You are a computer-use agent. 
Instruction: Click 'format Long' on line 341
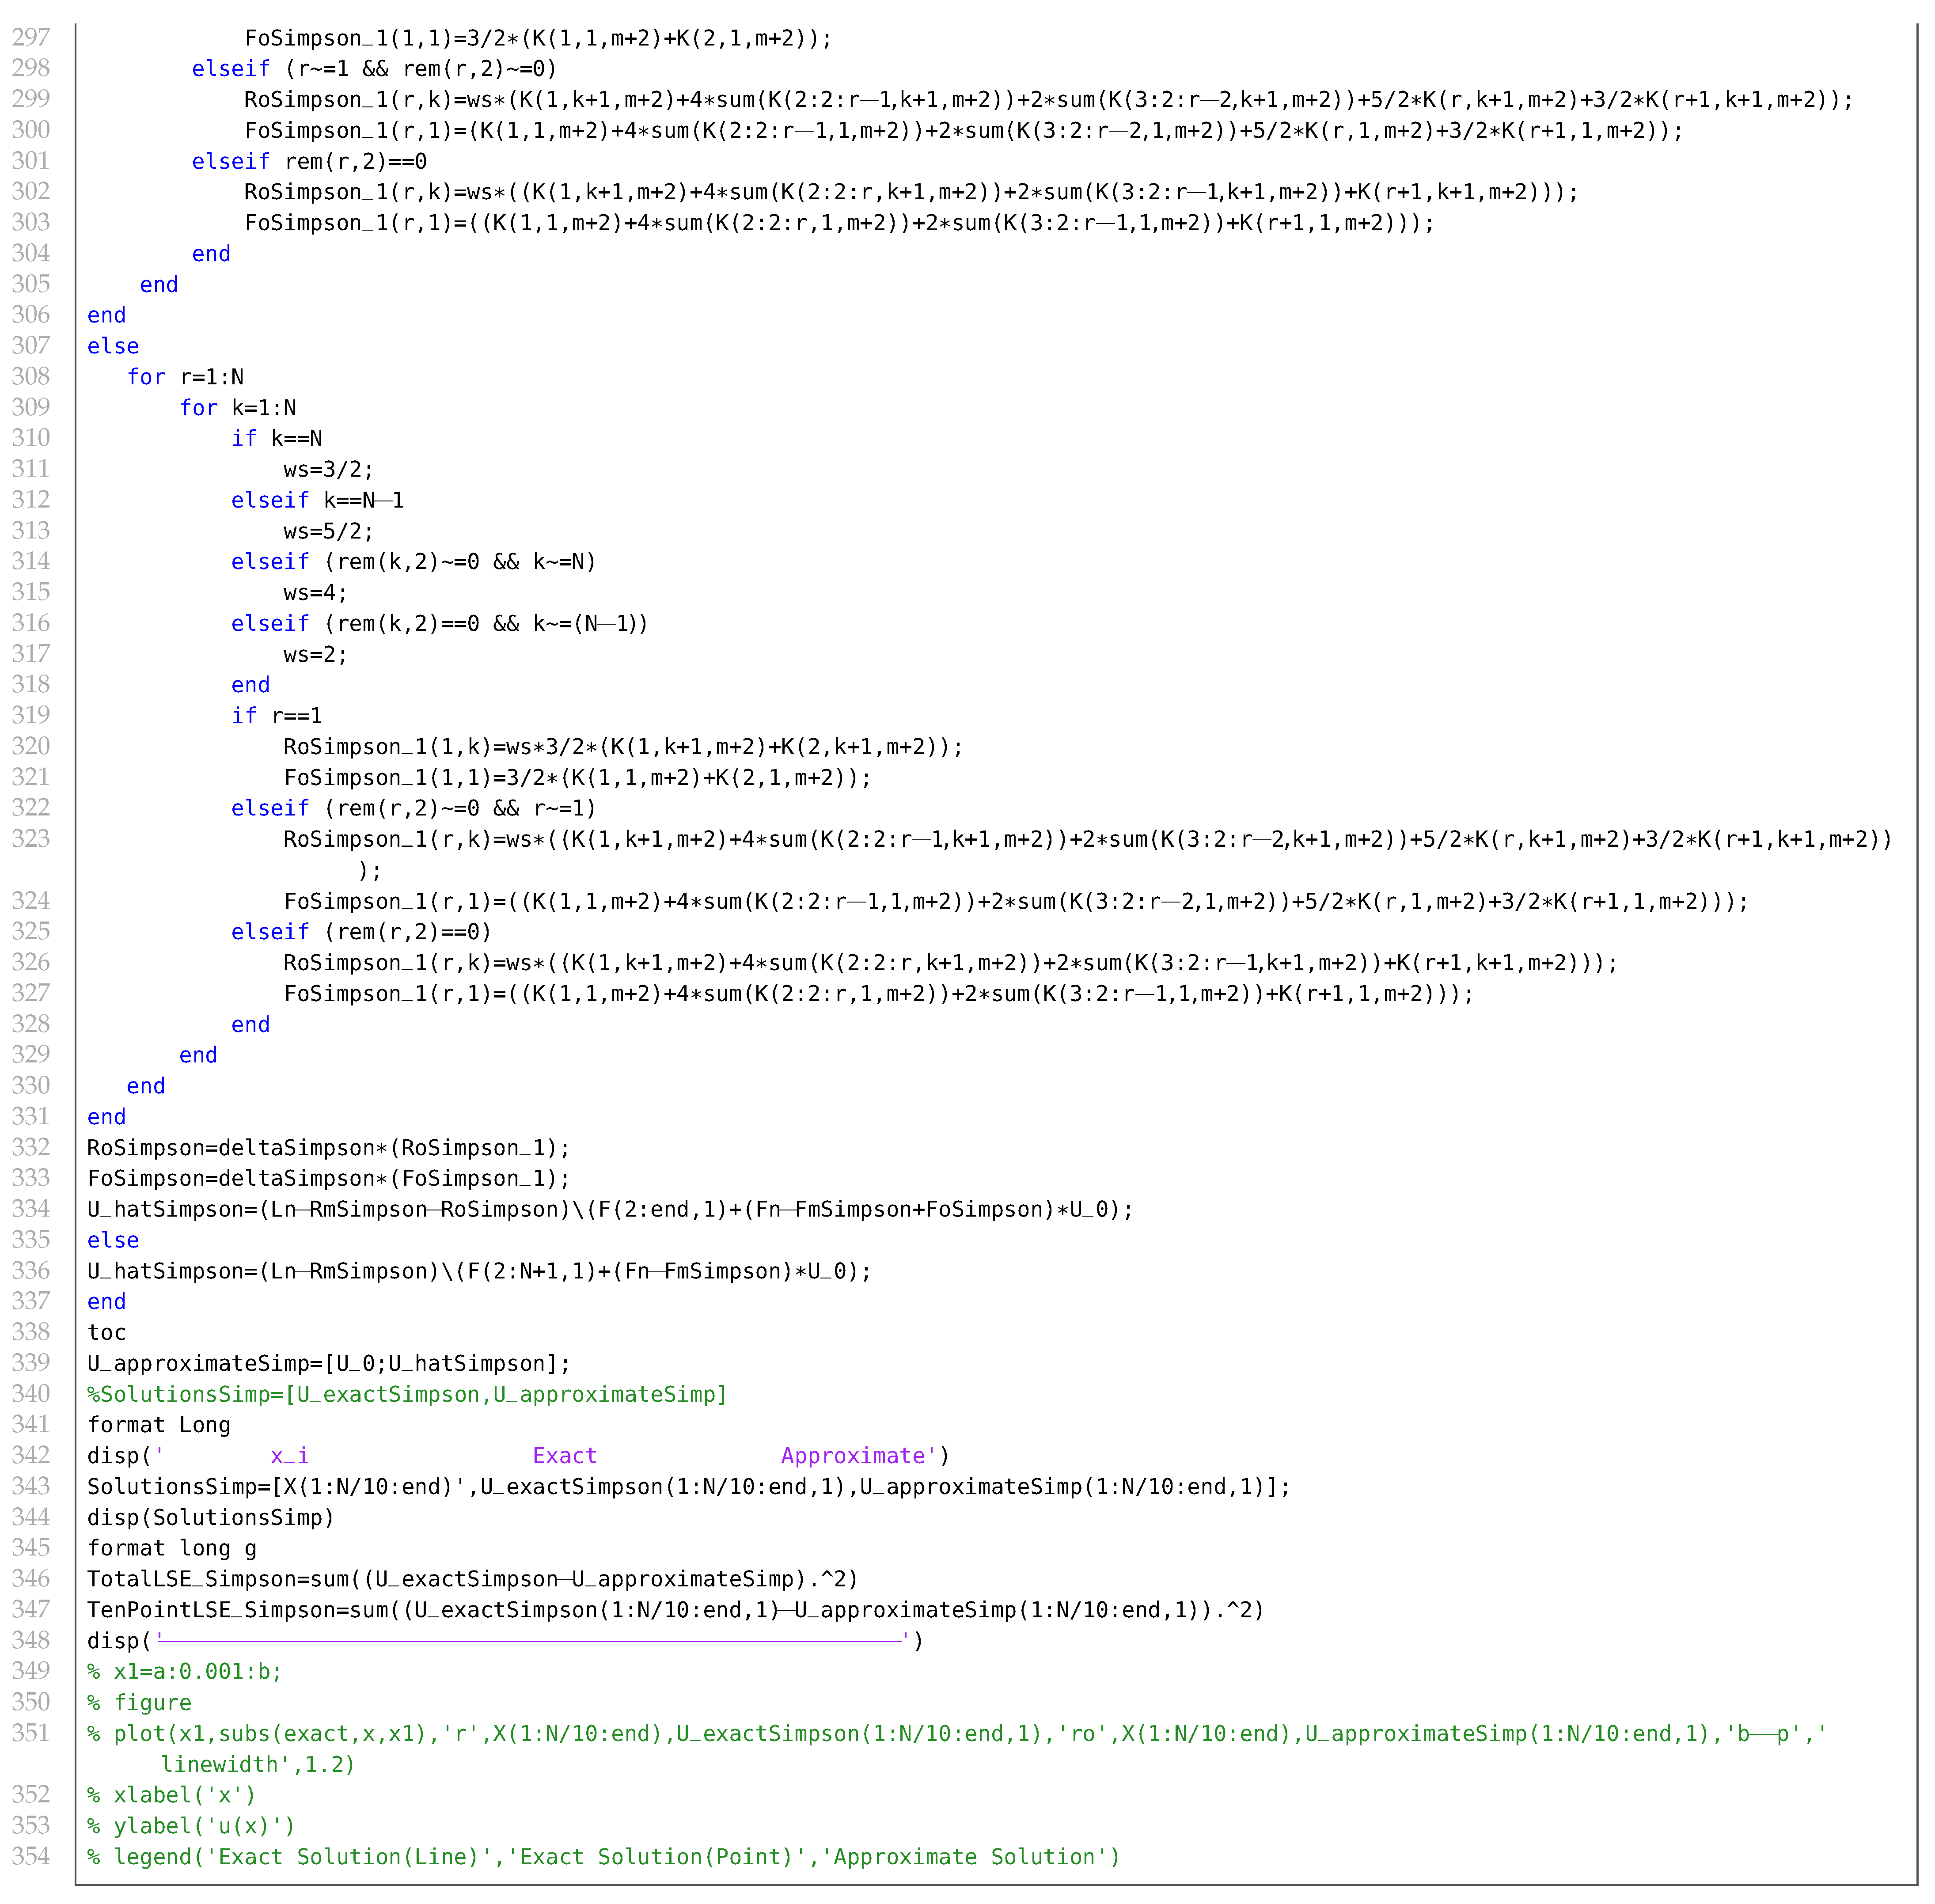pos(158,1425)
